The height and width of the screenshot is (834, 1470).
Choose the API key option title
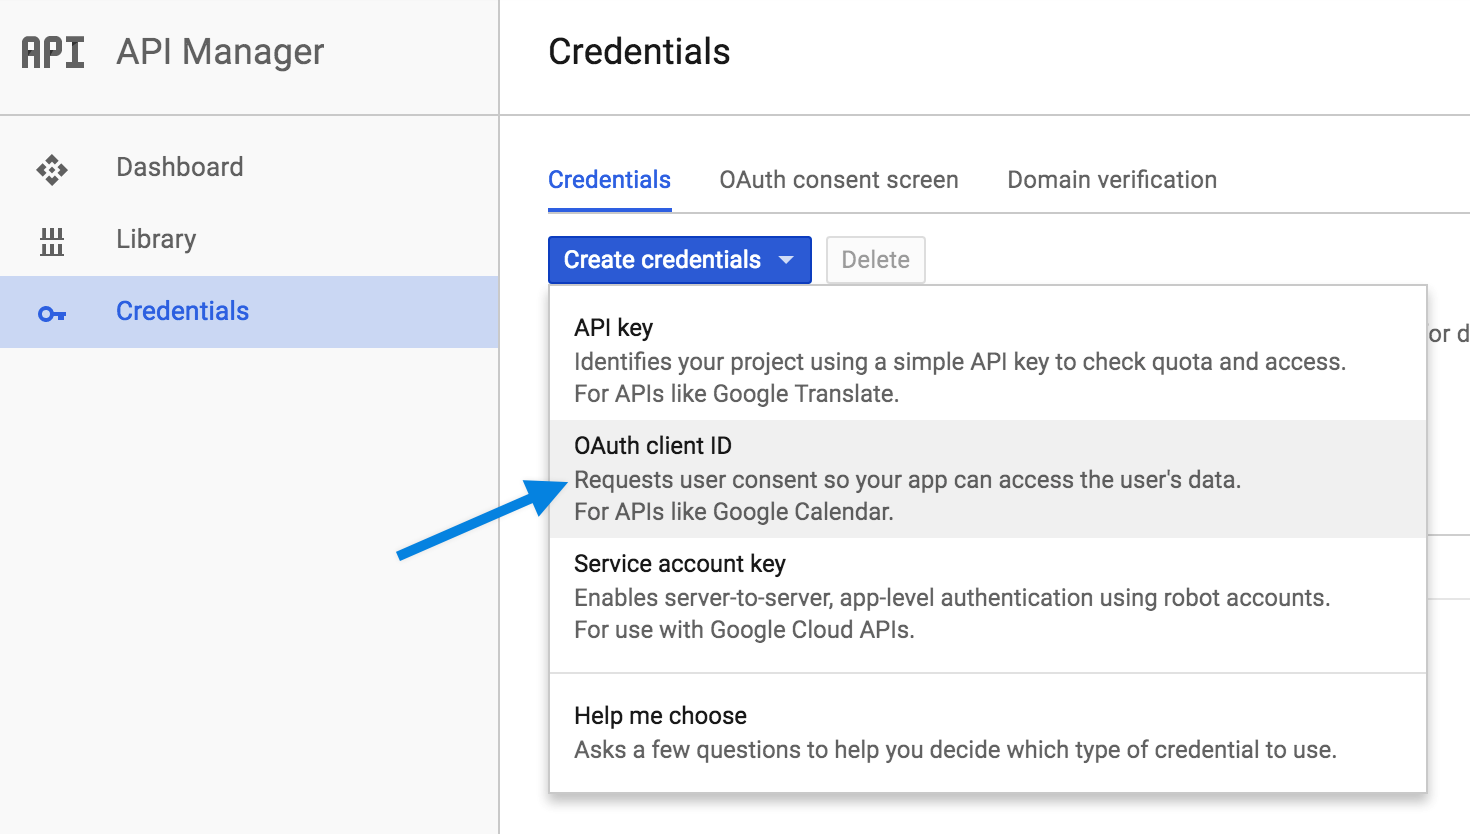[x=613, y=328]
